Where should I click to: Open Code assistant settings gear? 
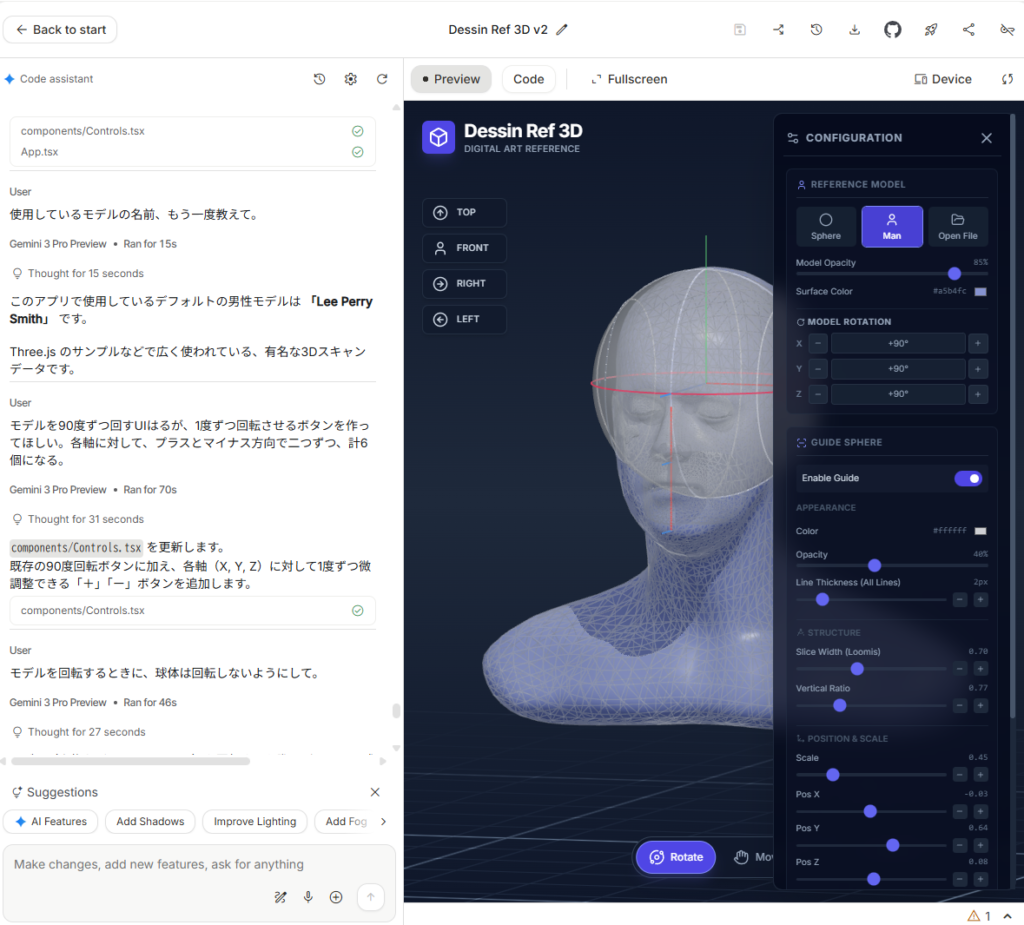(x=351, y=79)
